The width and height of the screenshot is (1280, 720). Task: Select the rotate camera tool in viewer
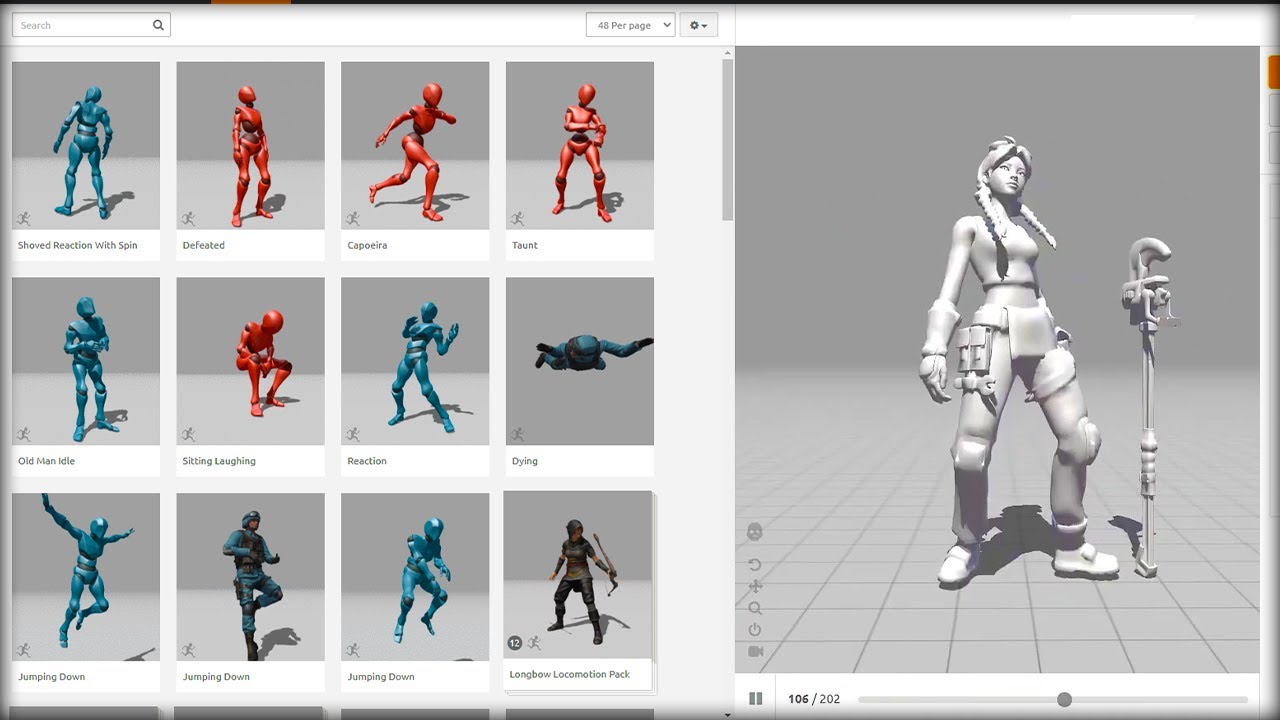(x=755, y=565)
